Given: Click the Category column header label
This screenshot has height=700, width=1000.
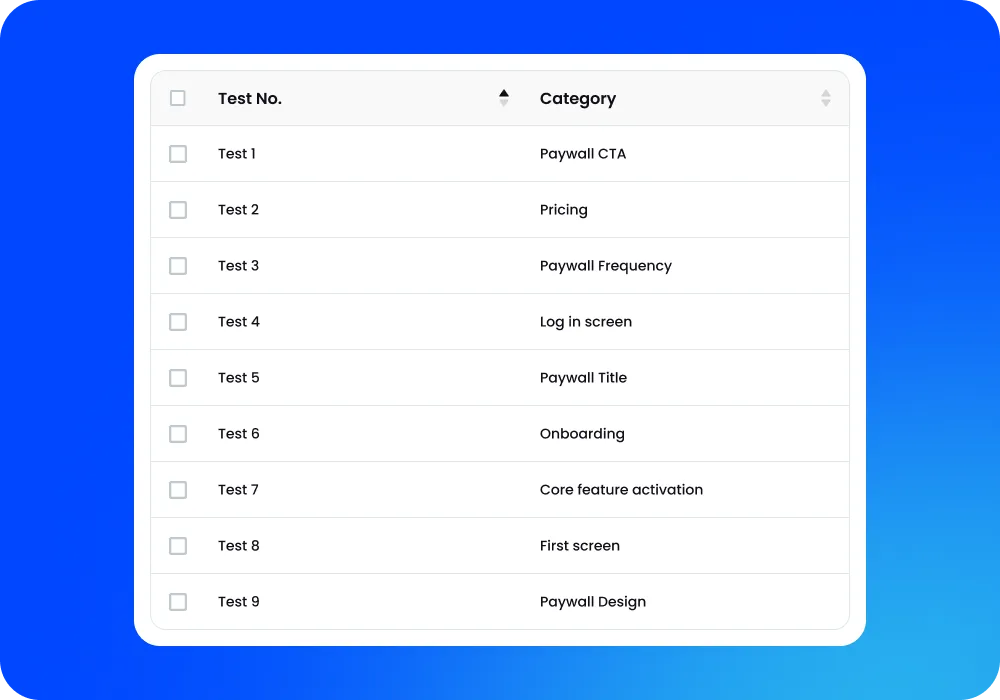Looking at the screenshot, I should click(x=578, y=99).
